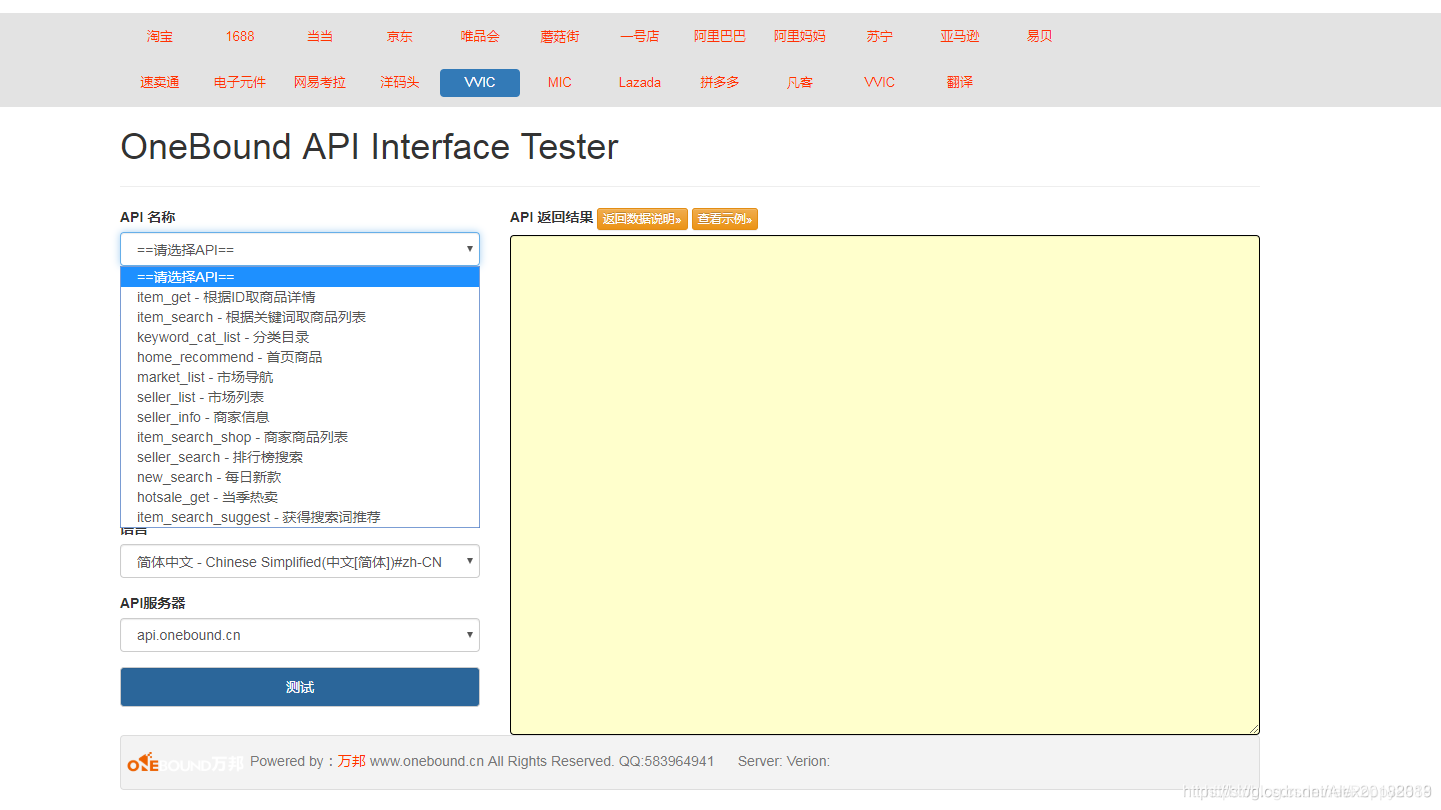Open the 淘宝 platform tab
This screenshot has width=1441, height=810.
tap(160, 36)
